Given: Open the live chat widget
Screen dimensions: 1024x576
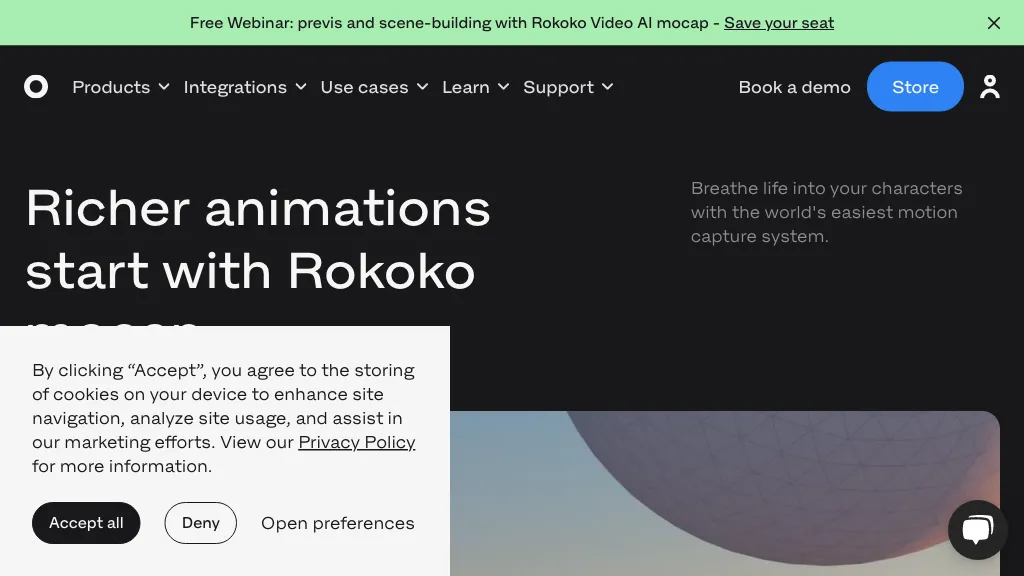Looking at the screenshot, I should [x=977, y=529].
